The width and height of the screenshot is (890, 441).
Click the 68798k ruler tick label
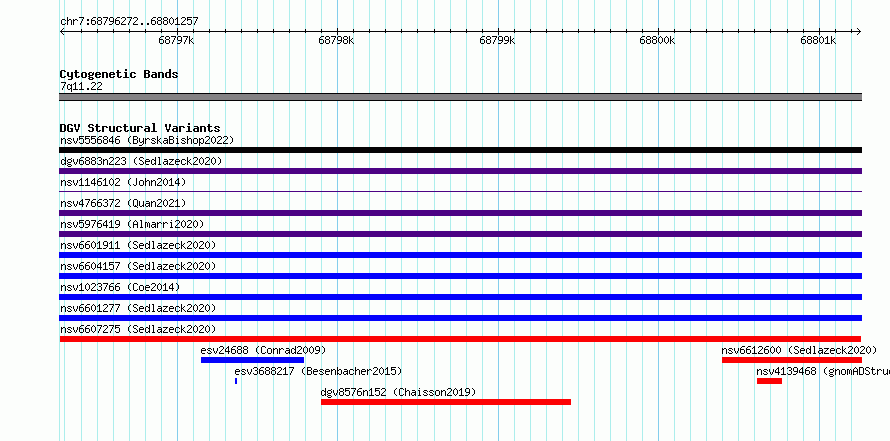coord(337,40)
